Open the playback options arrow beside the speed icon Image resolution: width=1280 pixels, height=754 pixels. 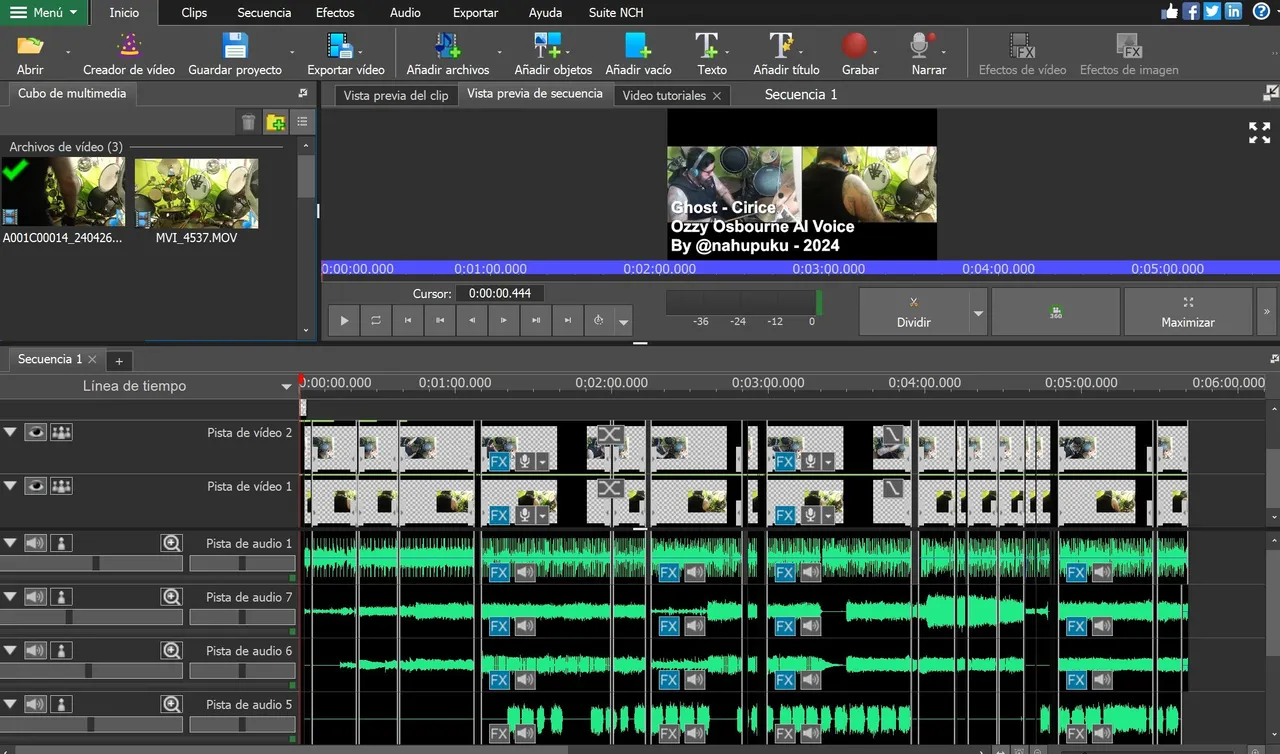pyautogui.click(x=624, y=322)
